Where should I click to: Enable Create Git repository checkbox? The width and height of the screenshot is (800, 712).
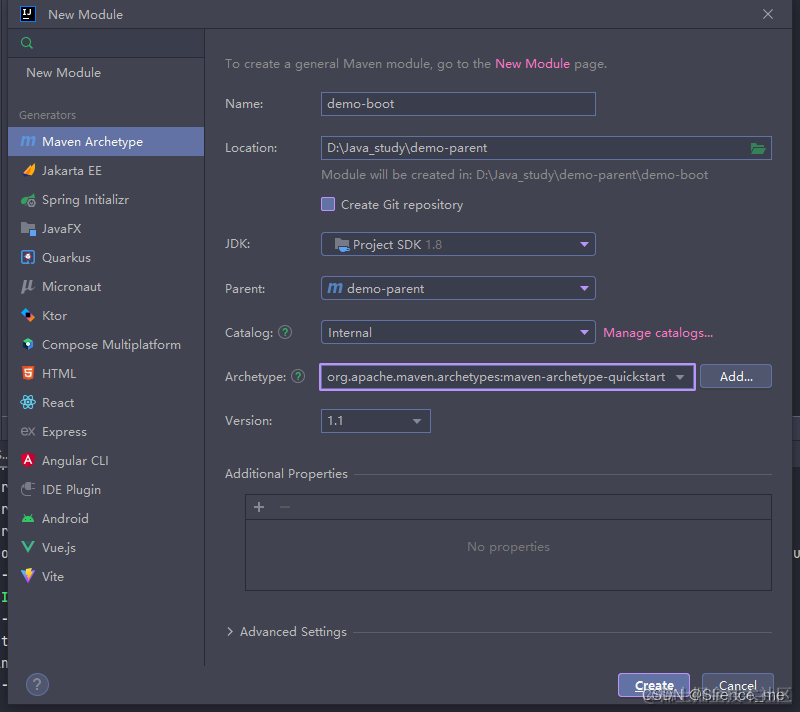pos(328,205)
